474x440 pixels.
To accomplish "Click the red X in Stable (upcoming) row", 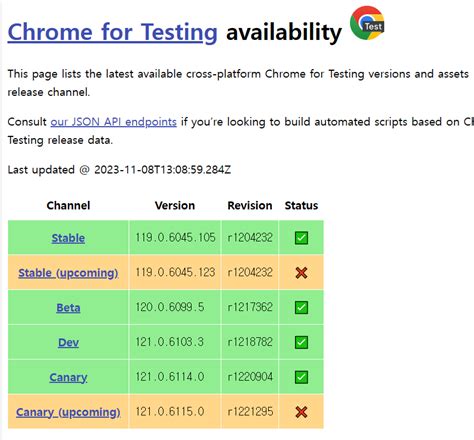I will (x=301, y=273).
